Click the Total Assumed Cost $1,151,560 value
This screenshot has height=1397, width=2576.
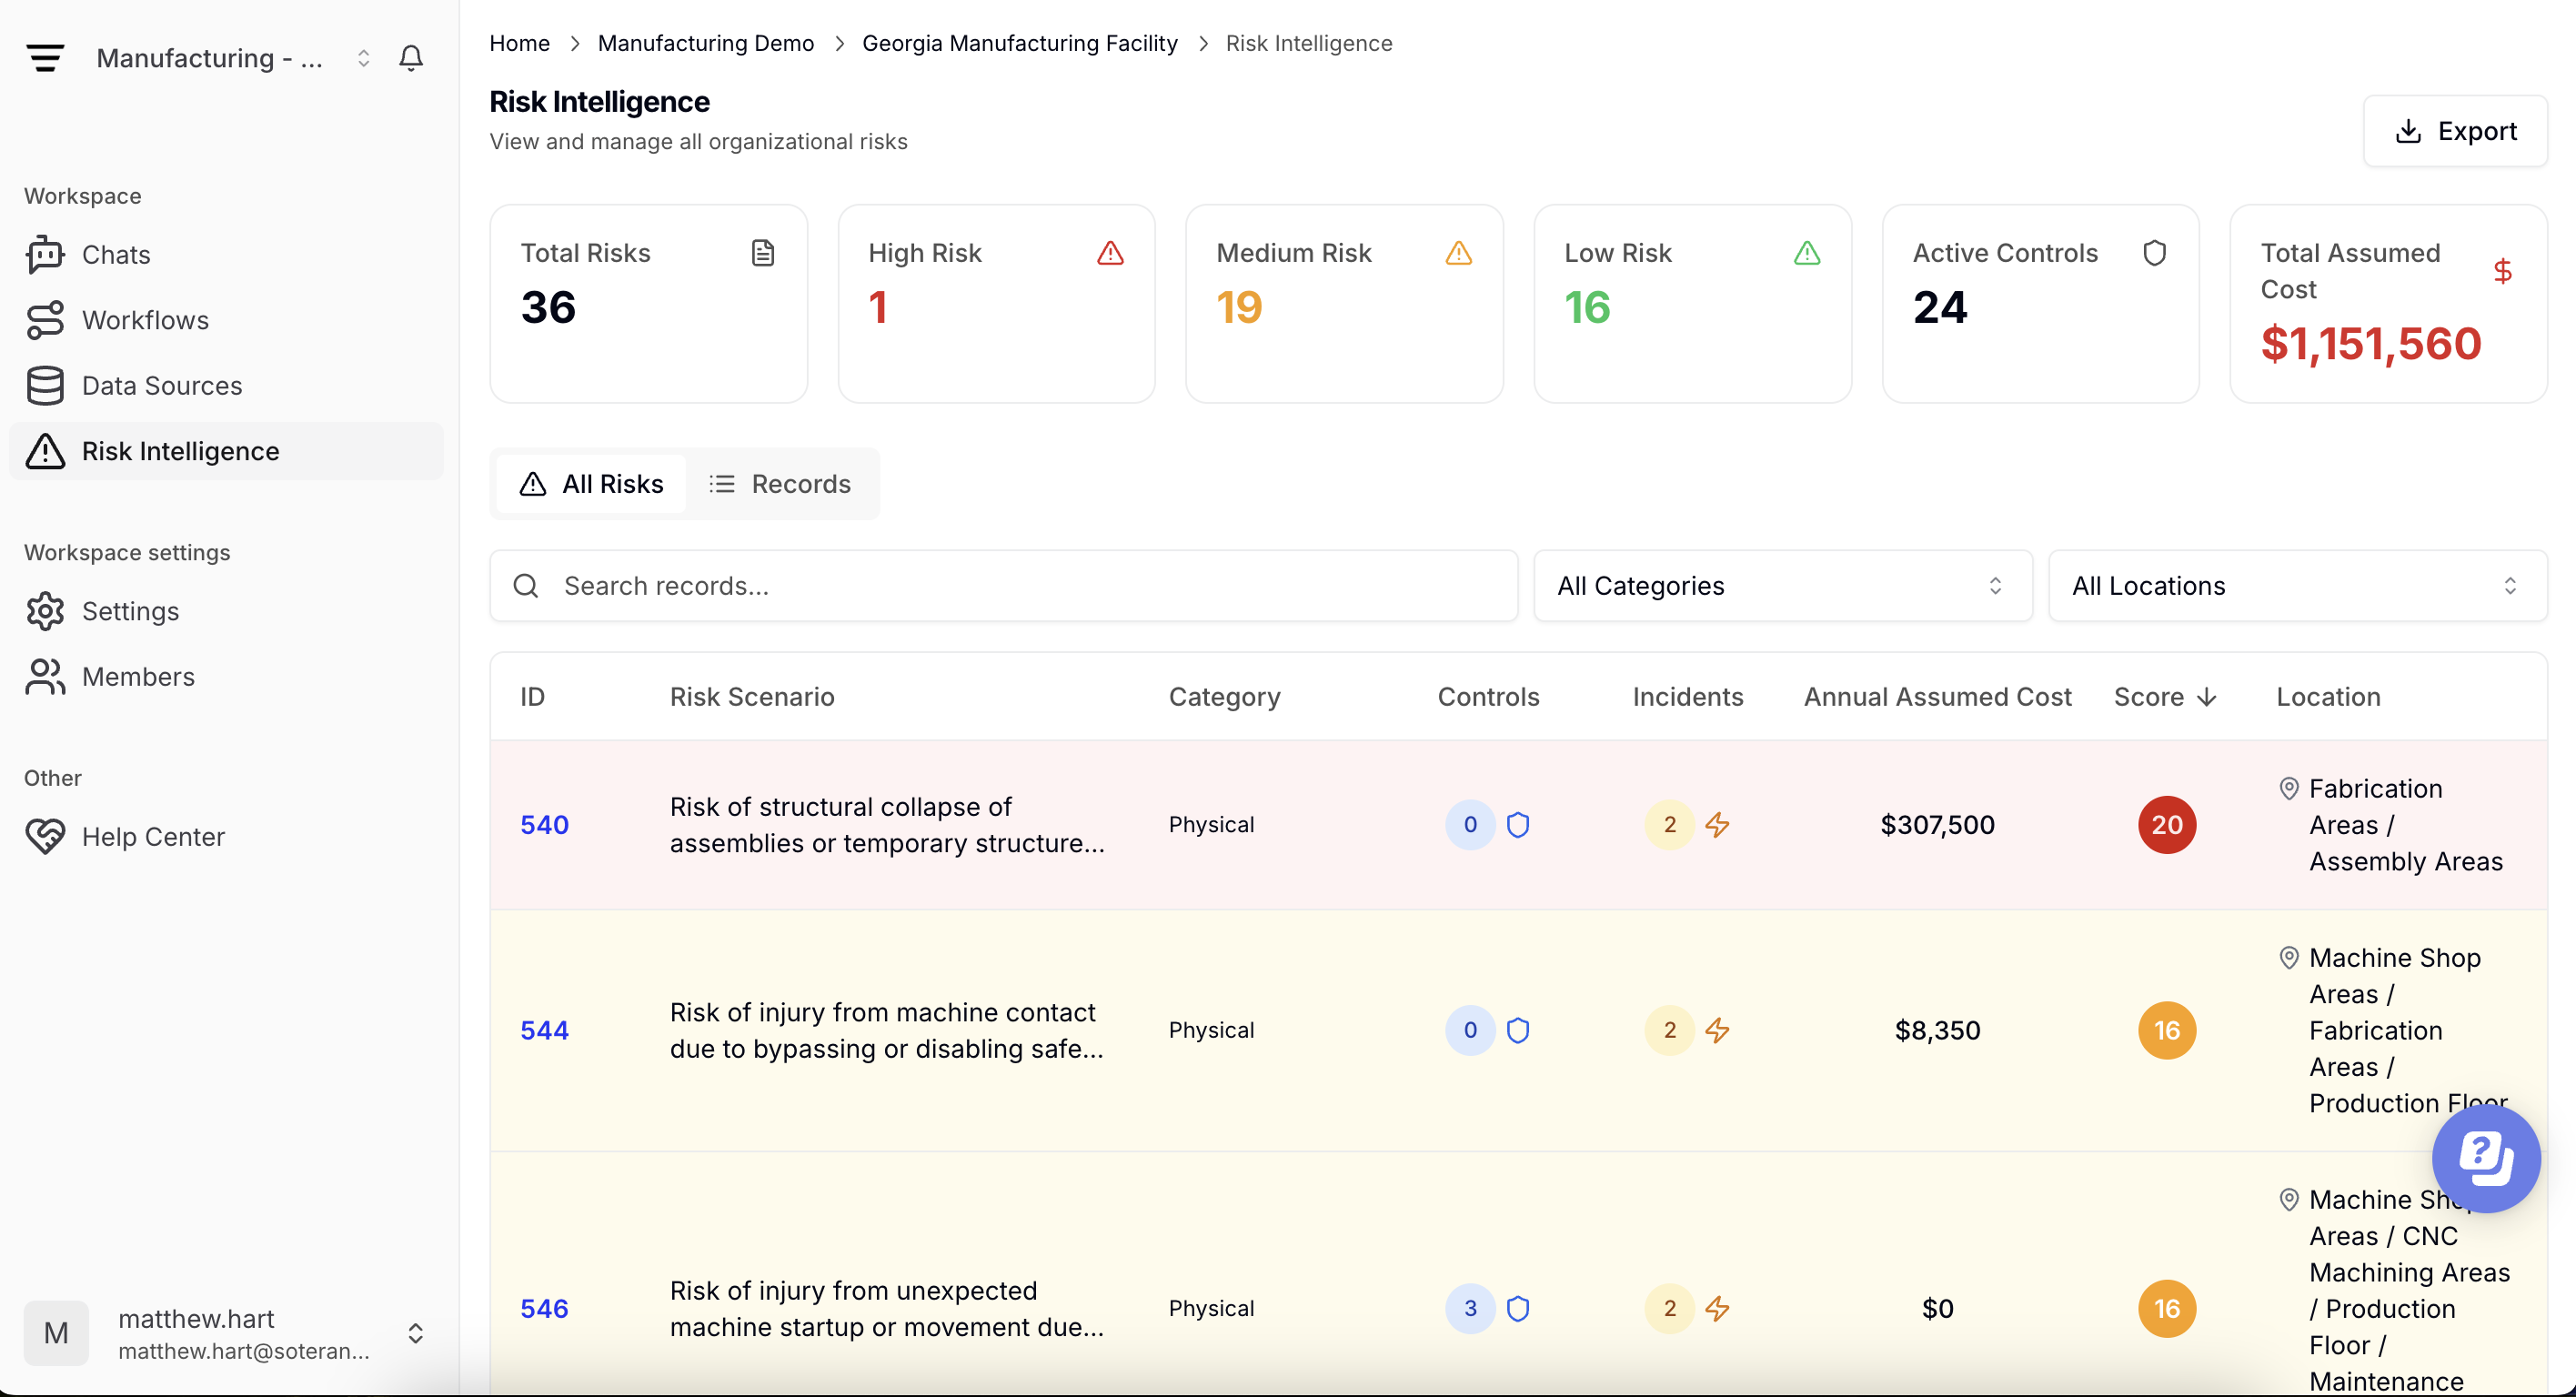pos(2371,344)
